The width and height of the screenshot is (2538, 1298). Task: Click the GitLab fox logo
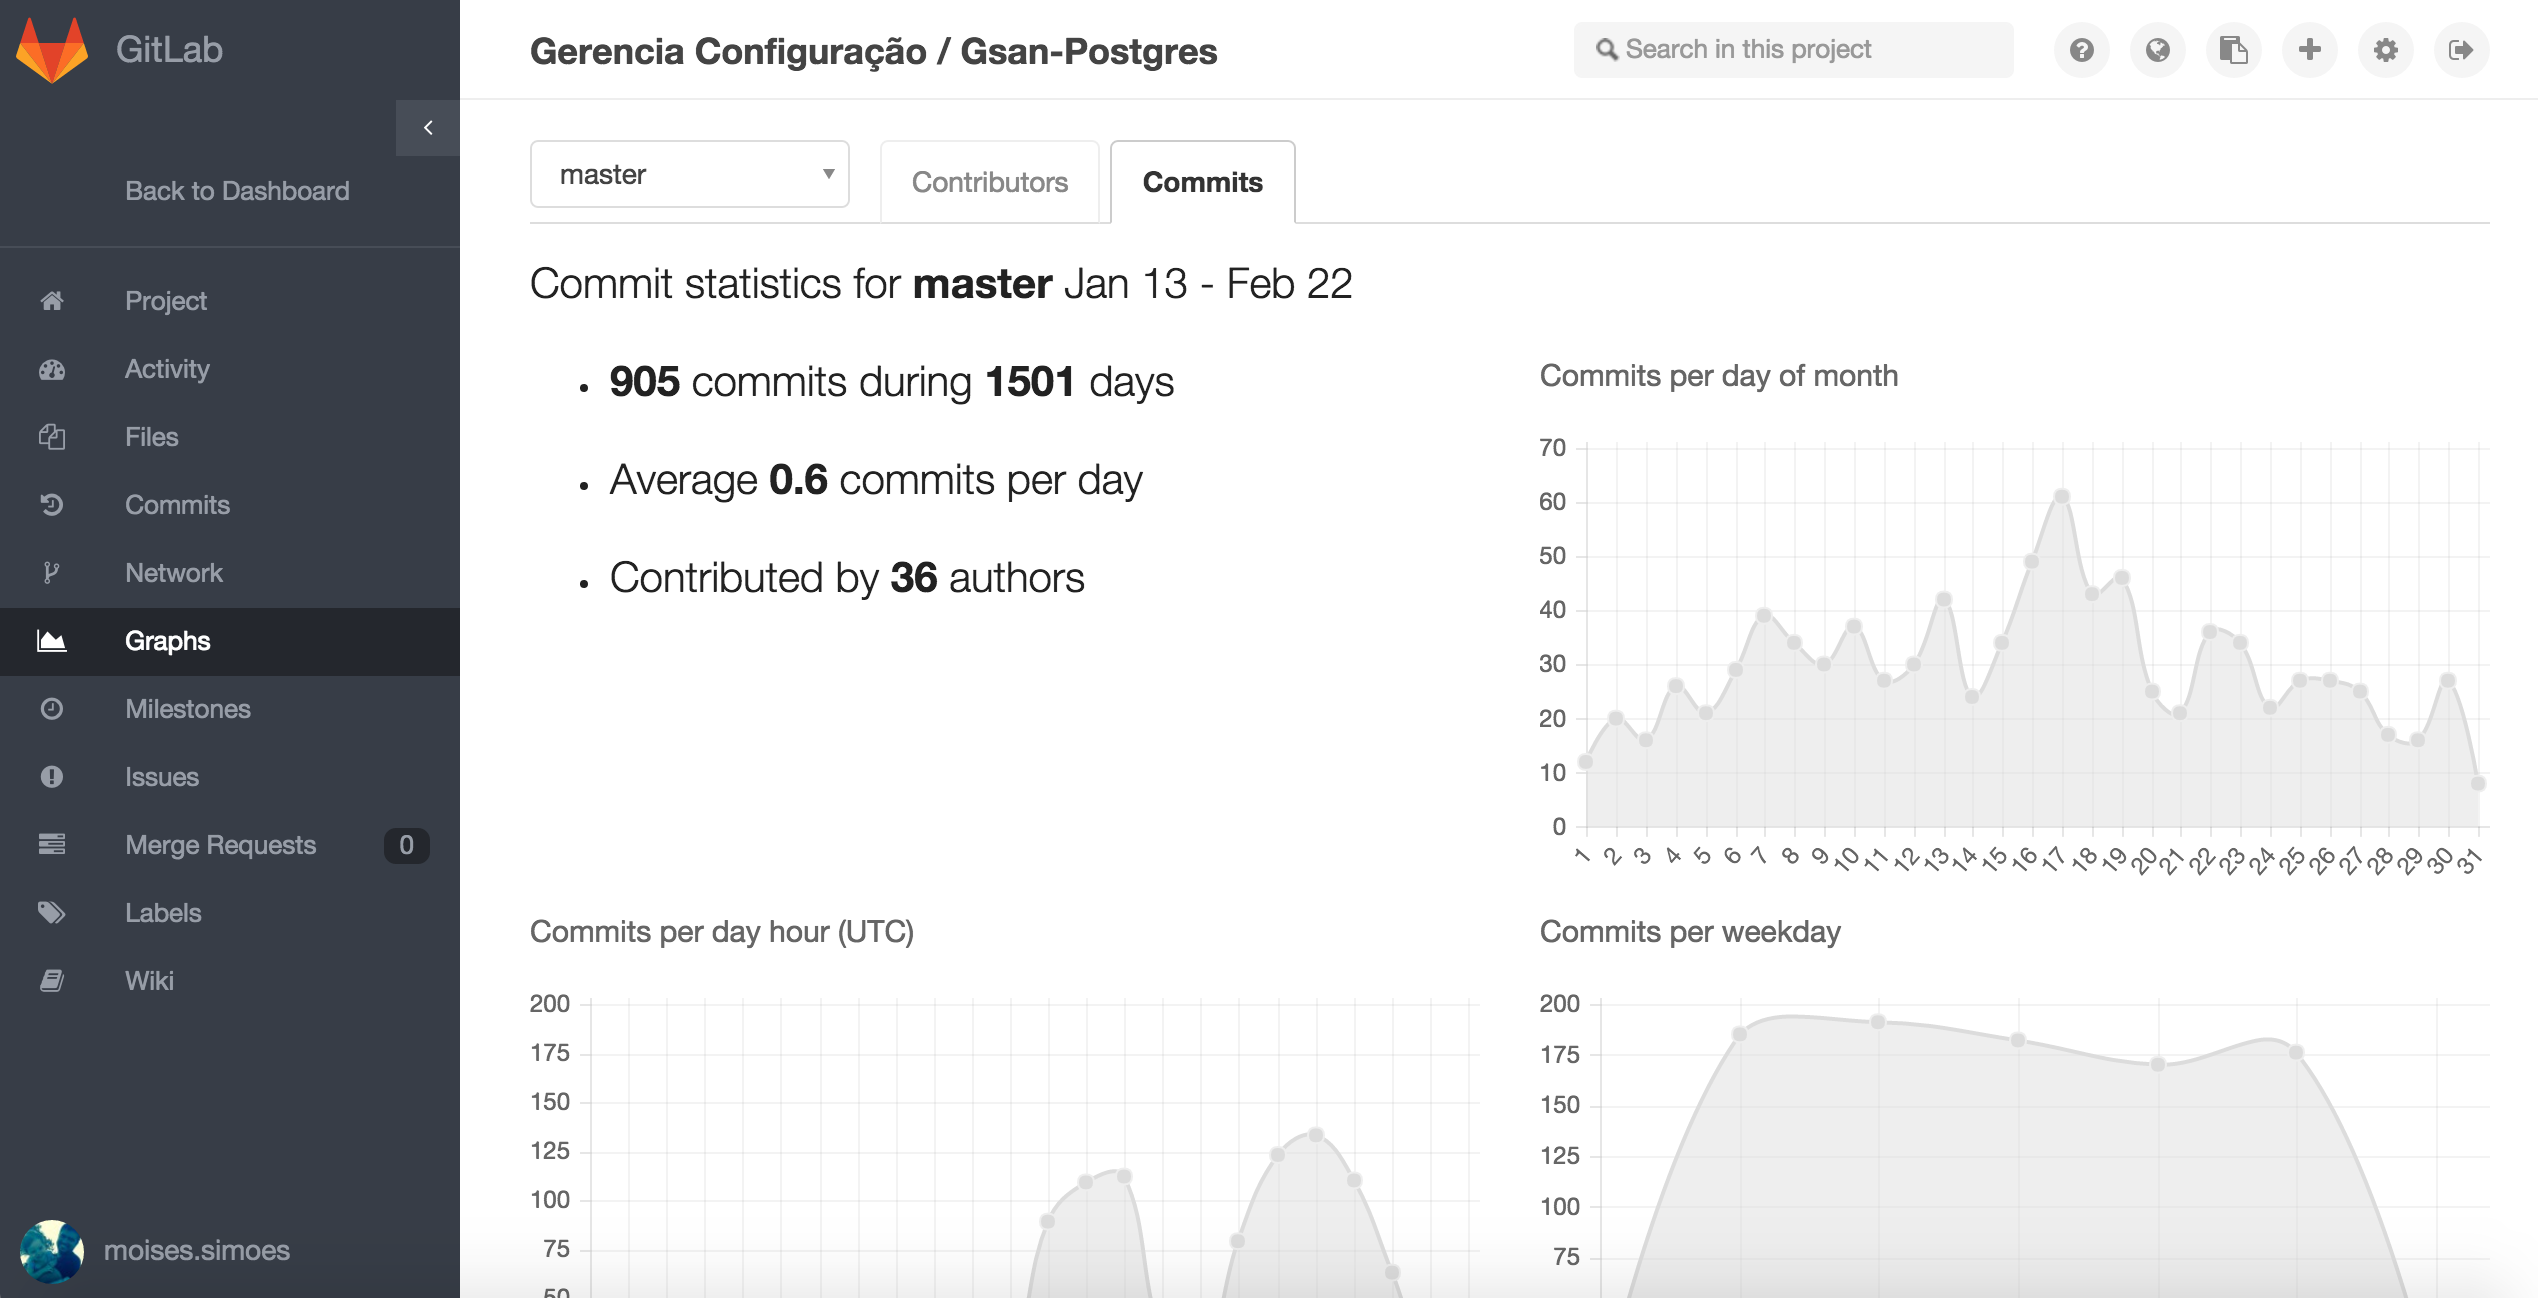[52, 50]
